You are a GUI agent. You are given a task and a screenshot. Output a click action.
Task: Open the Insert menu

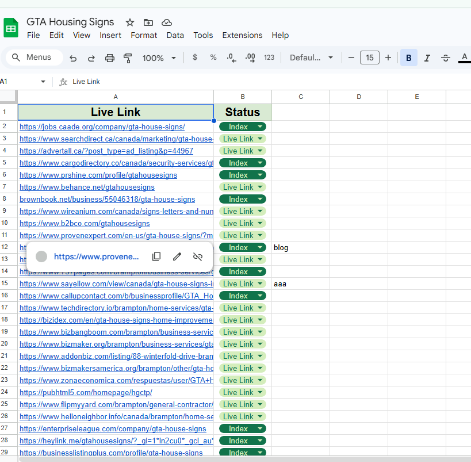point(110,35)
